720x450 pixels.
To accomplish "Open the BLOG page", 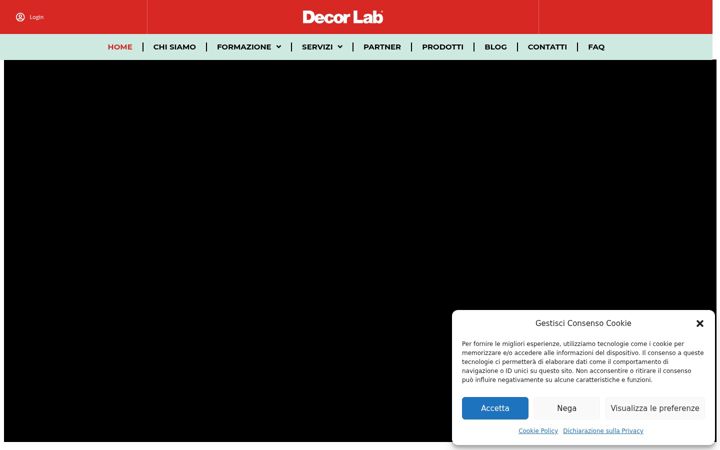I will [x=495, y=47].
